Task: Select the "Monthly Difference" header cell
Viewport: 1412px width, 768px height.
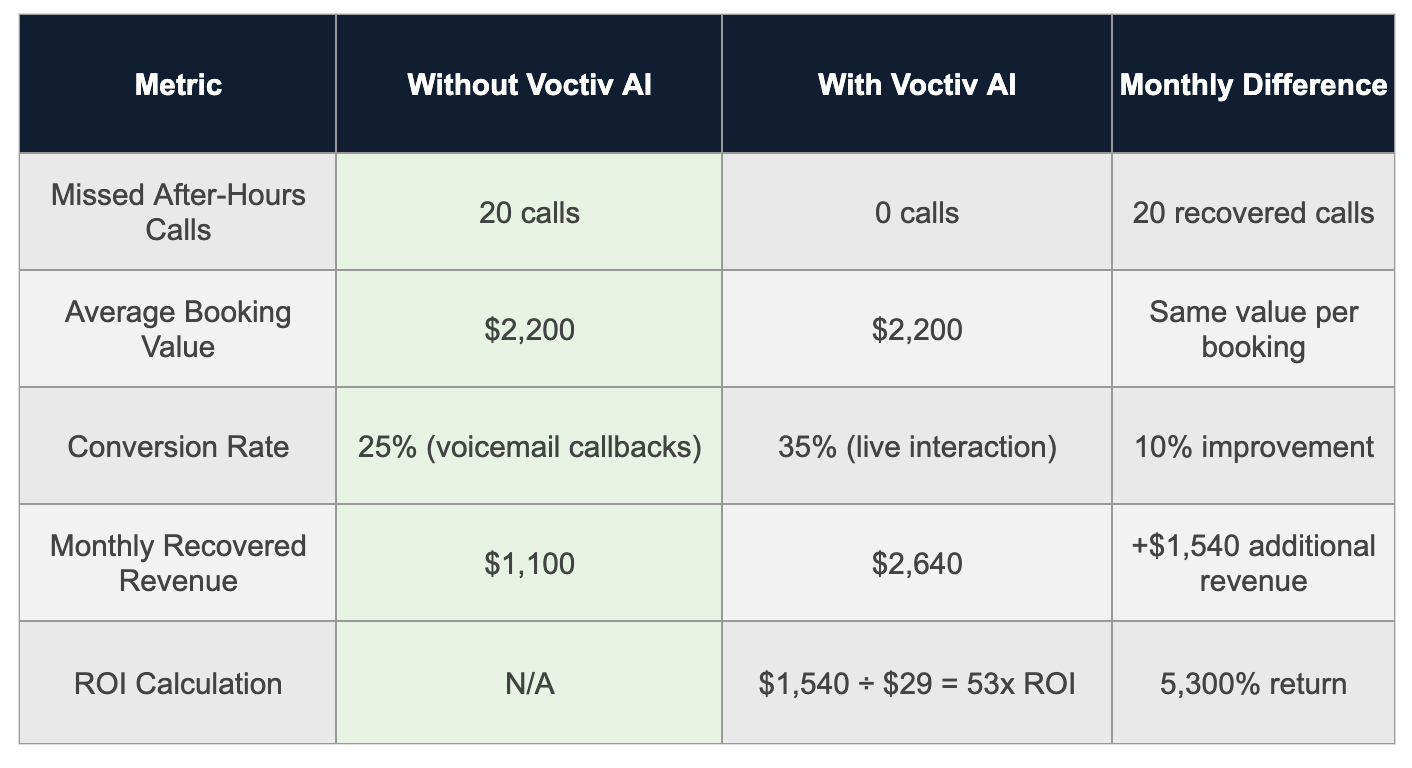Action: (x=1253, y=85)
